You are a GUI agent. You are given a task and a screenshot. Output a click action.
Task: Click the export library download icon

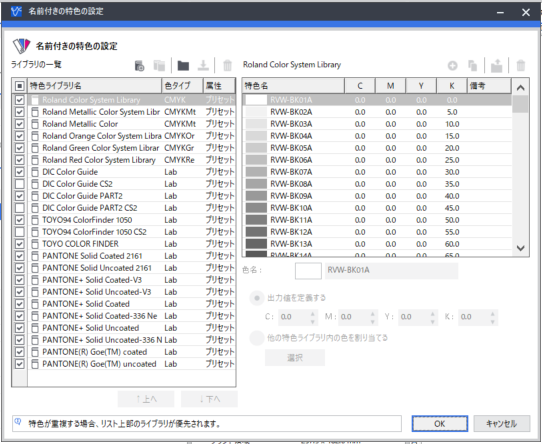click(203, 65)
